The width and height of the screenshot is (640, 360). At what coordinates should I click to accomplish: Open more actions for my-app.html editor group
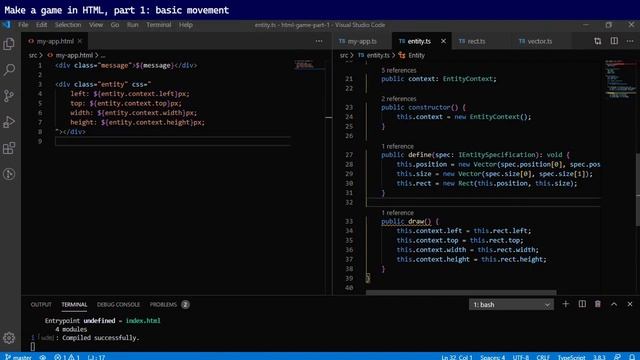pyautogui.click(x=319, y=41)
